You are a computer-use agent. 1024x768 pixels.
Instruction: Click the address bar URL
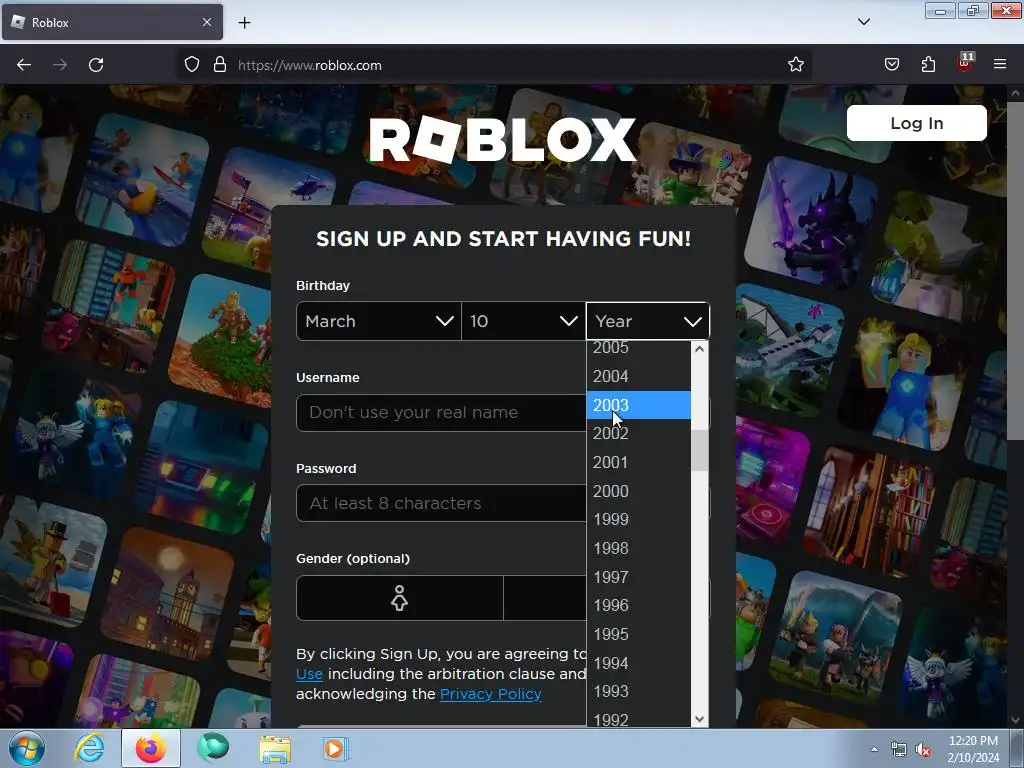pyautogui.click(x=310, y=65)
